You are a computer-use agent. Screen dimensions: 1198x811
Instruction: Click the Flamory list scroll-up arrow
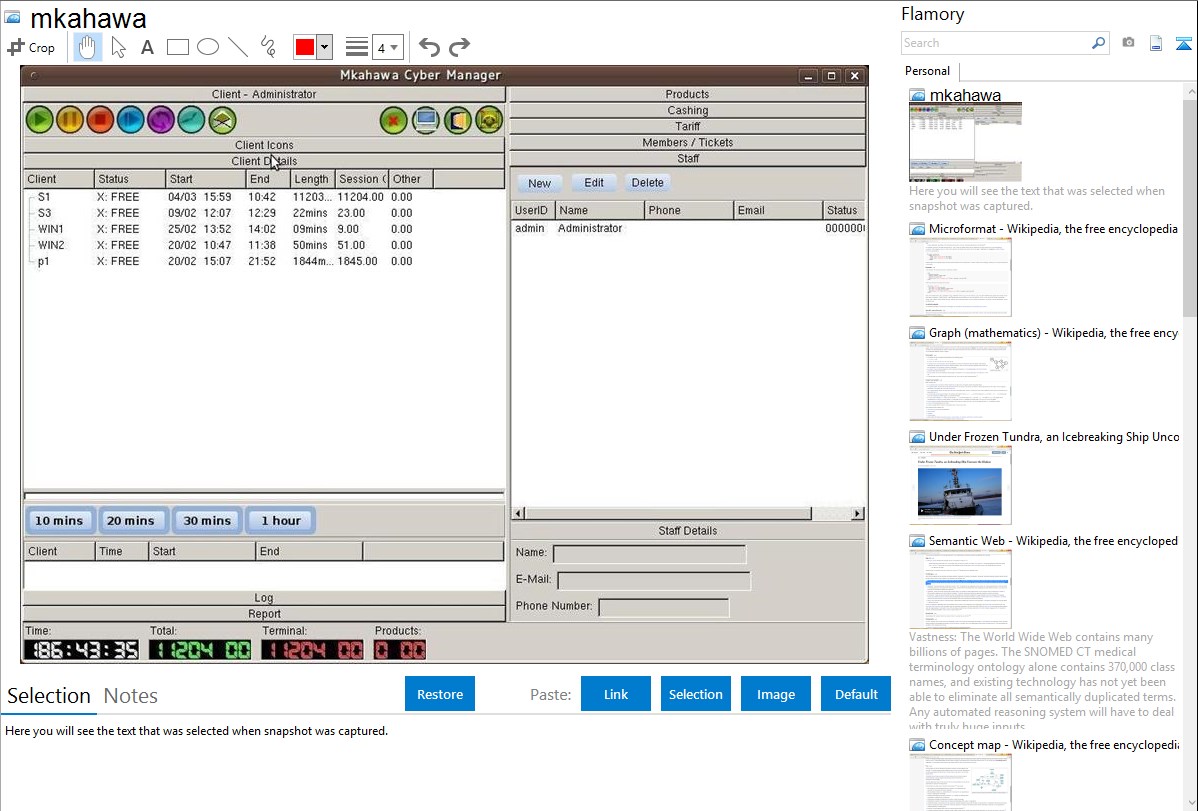pyautogui.click(x=1190, y=91)
